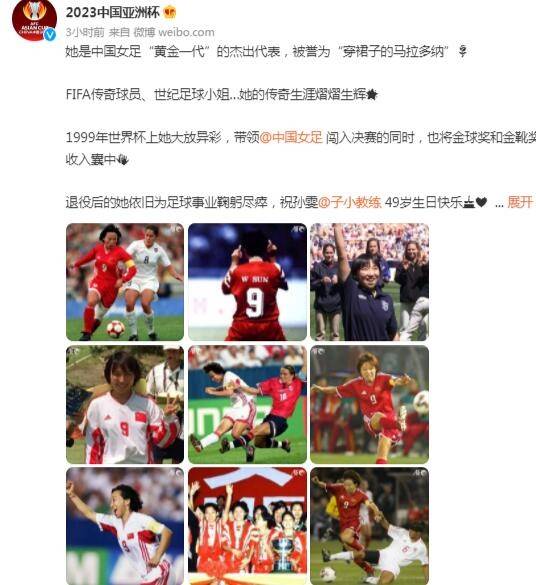
Task: View photo of woman waving in navy polo
Action: (370, 282)
